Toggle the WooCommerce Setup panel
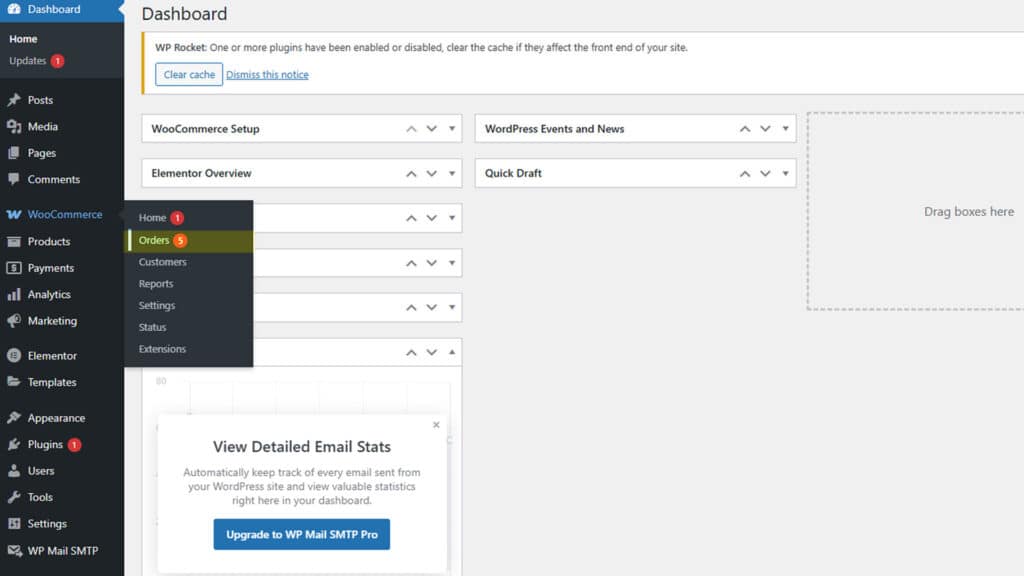The image size is (1024, 576). tap(452, 129)
